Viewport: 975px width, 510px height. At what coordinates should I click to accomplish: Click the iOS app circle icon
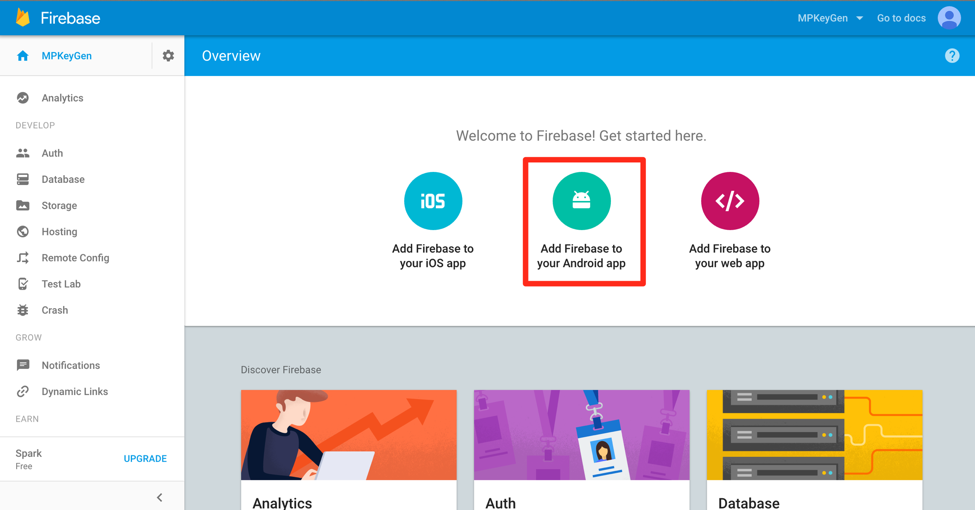(433, 201)
